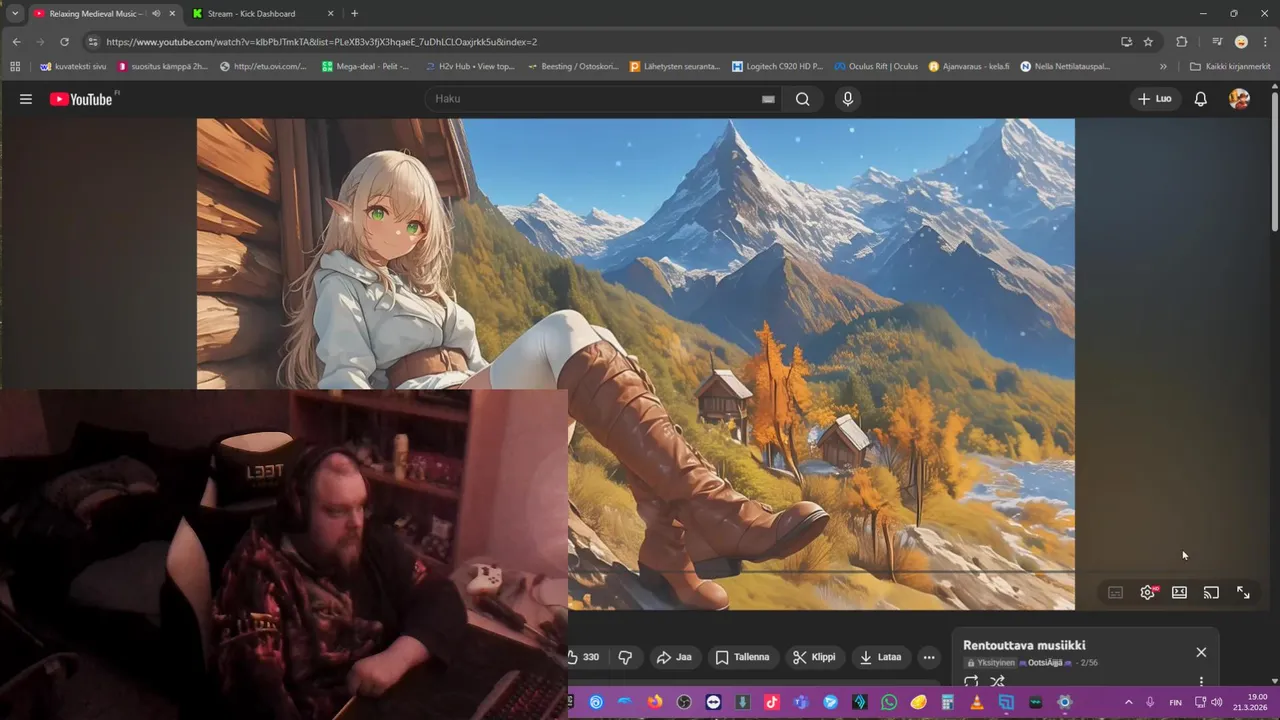The image size is (1280, 720).
Task: Toggle playlist loop in Rentouttava musiikki
Action: [971, 682]
